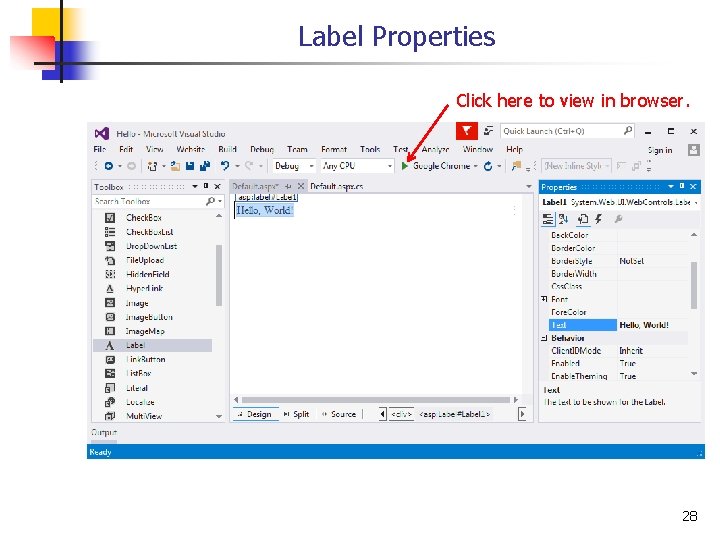
Task: Click the Alphabetical sort icon in Properties
Action: click(563, 219)
